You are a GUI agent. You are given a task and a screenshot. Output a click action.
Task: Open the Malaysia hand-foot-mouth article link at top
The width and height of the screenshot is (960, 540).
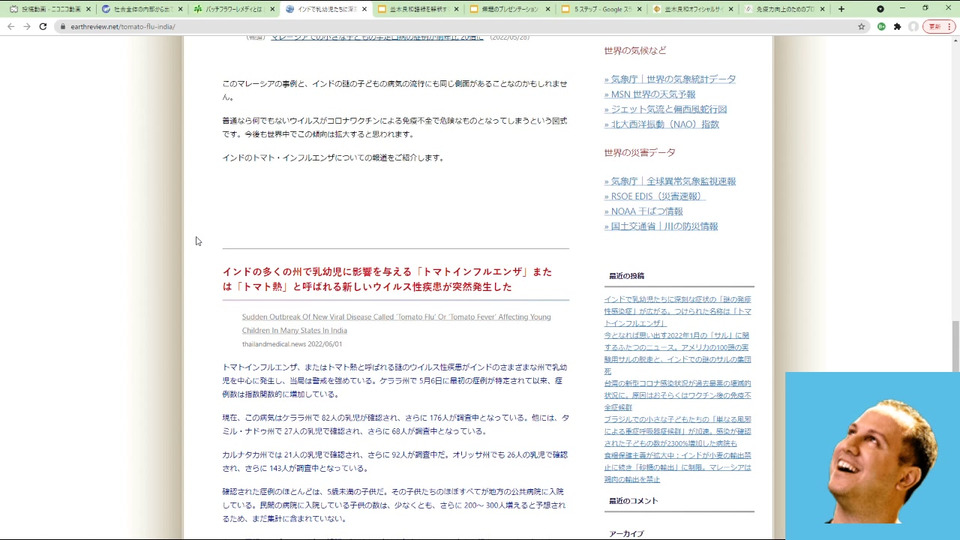[377, 38]
